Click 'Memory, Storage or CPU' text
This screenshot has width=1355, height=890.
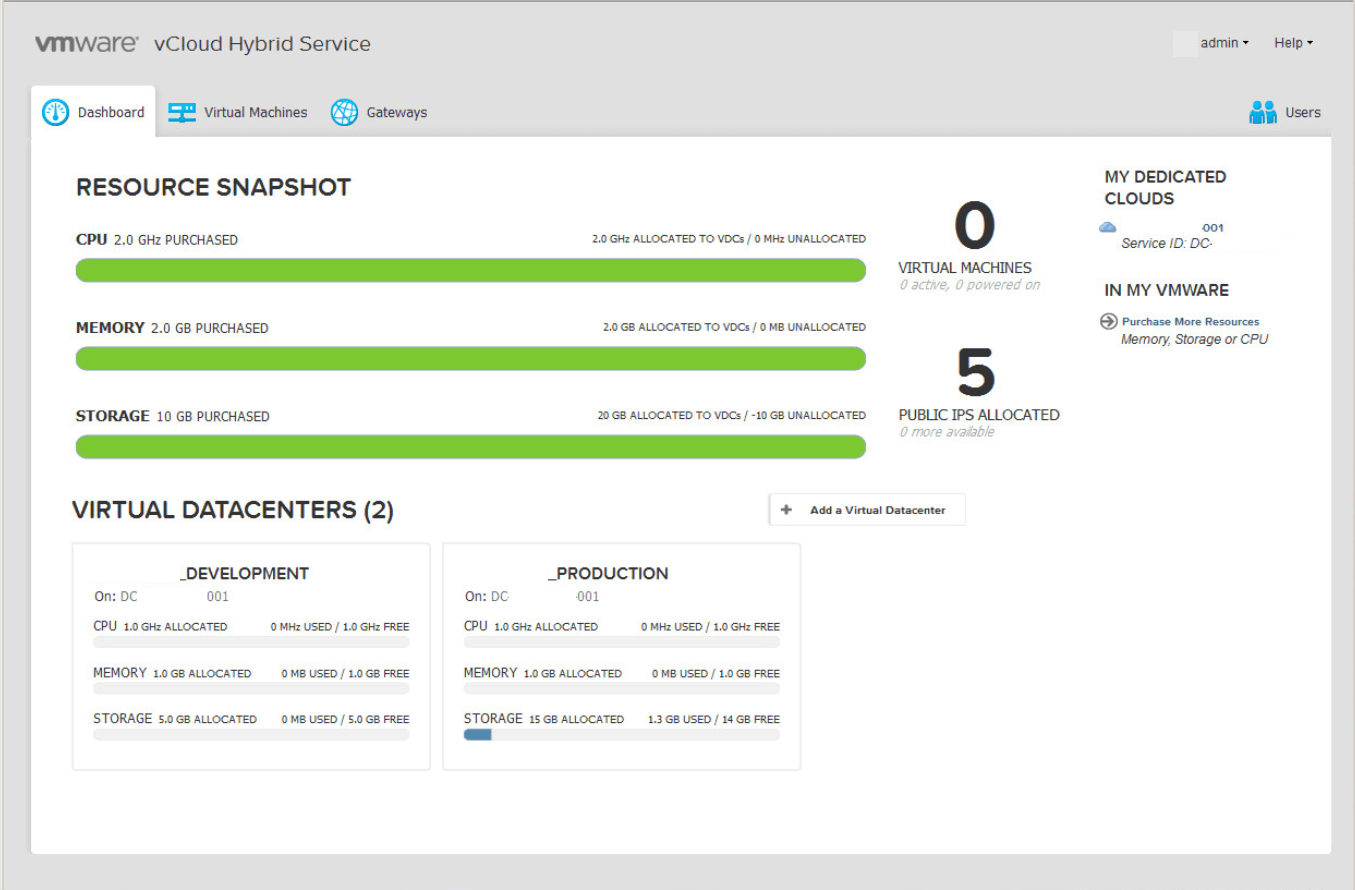(1194, 340)
